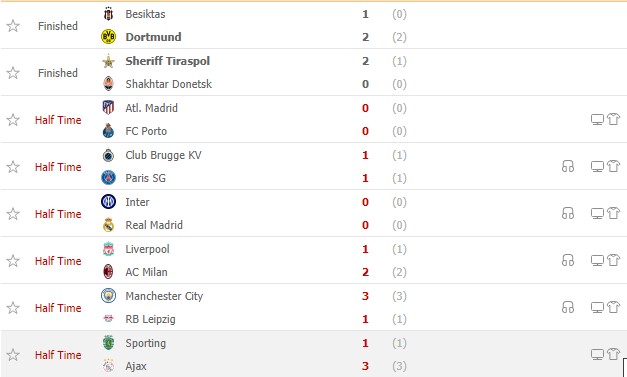Viewport: 627px width, 377px height.
Task: Star the Besiktas vs Dortmund match
Action: [x=13, y=26]
